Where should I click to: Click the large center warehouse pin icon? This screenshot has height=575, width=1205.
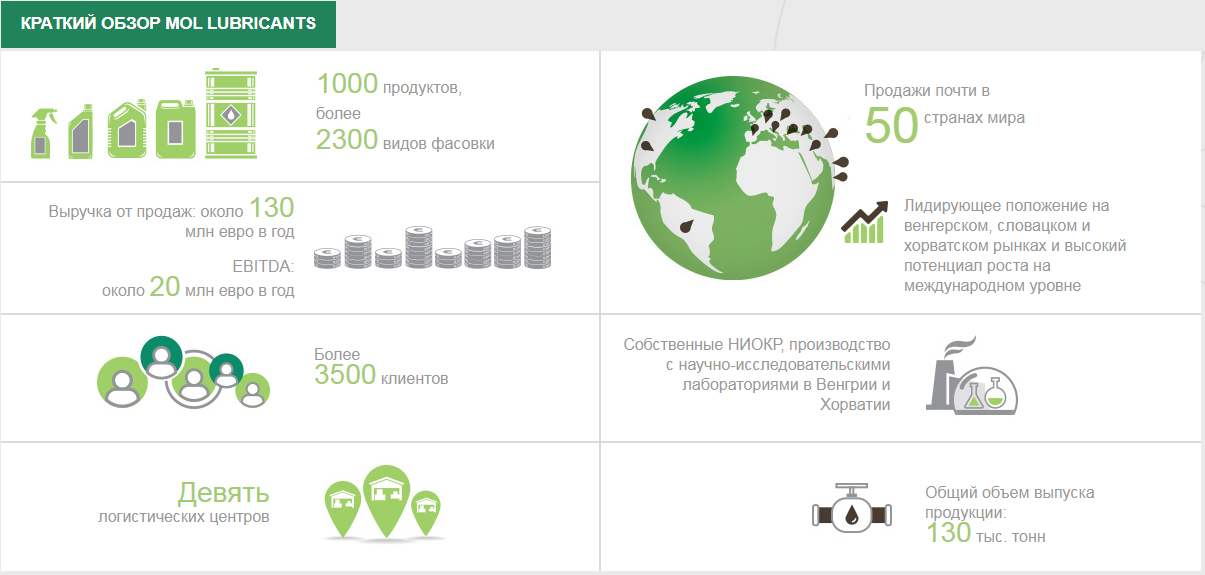(x=385, y=500)
